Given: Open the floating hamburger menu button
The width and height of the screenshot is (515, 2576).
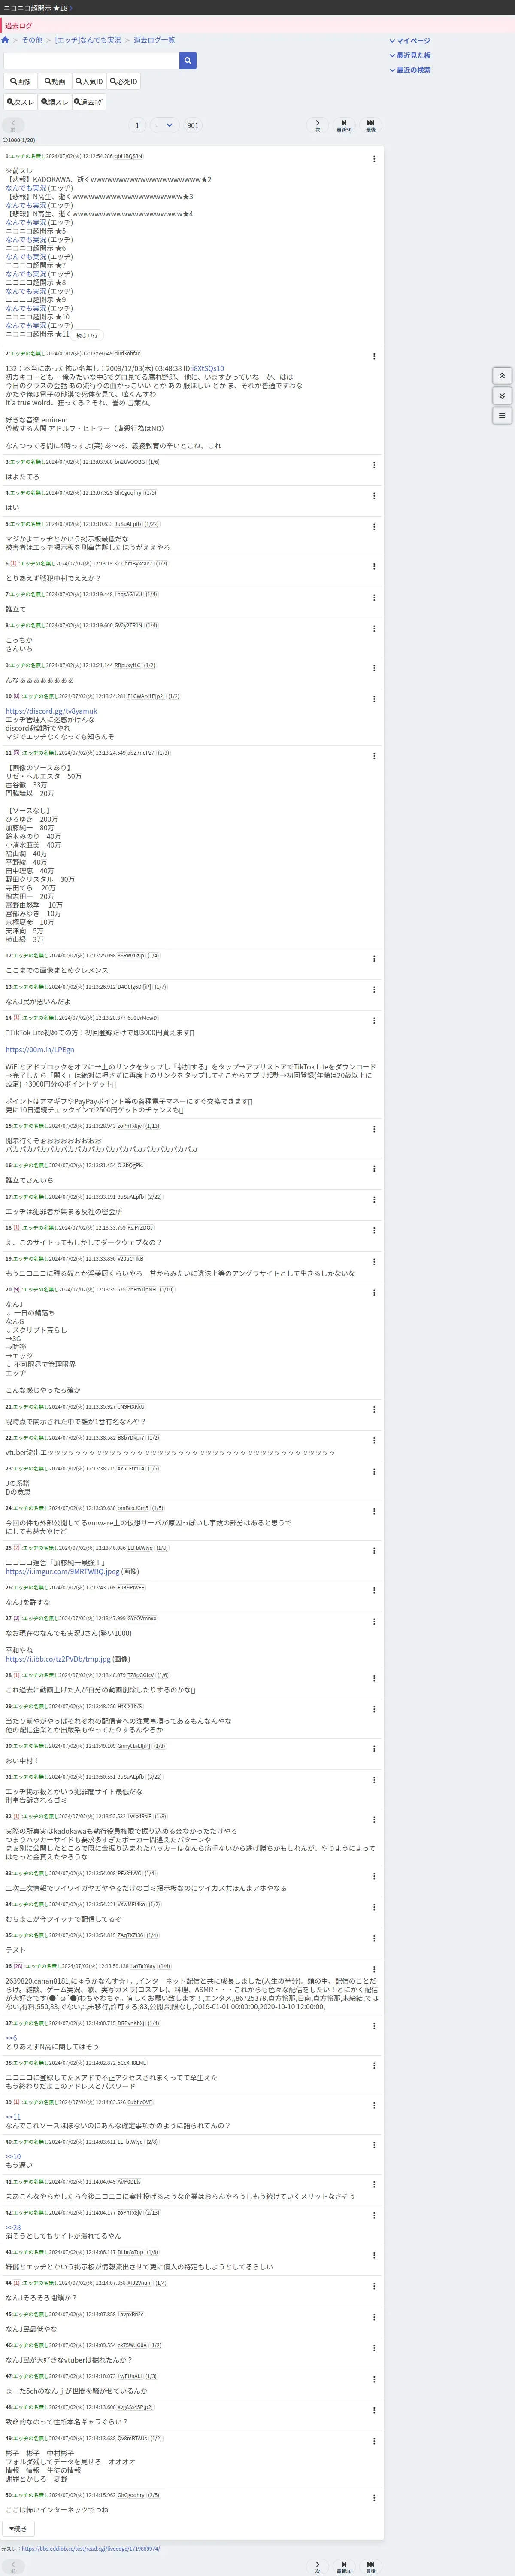Looking at the screenshot, I should (x=502, y=415).
